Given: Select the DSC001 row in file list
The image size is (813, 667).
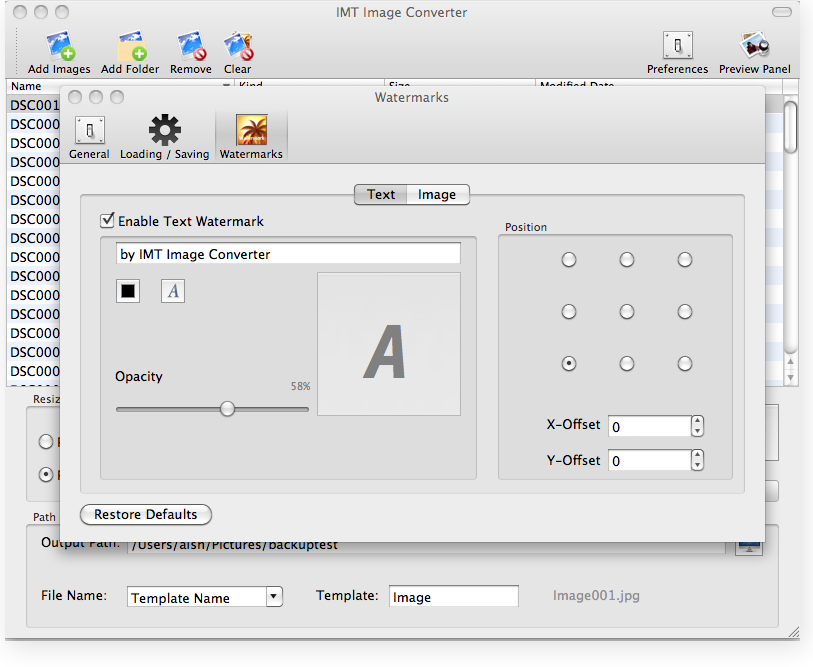Looking at the screenshot, I should point(34,105).
